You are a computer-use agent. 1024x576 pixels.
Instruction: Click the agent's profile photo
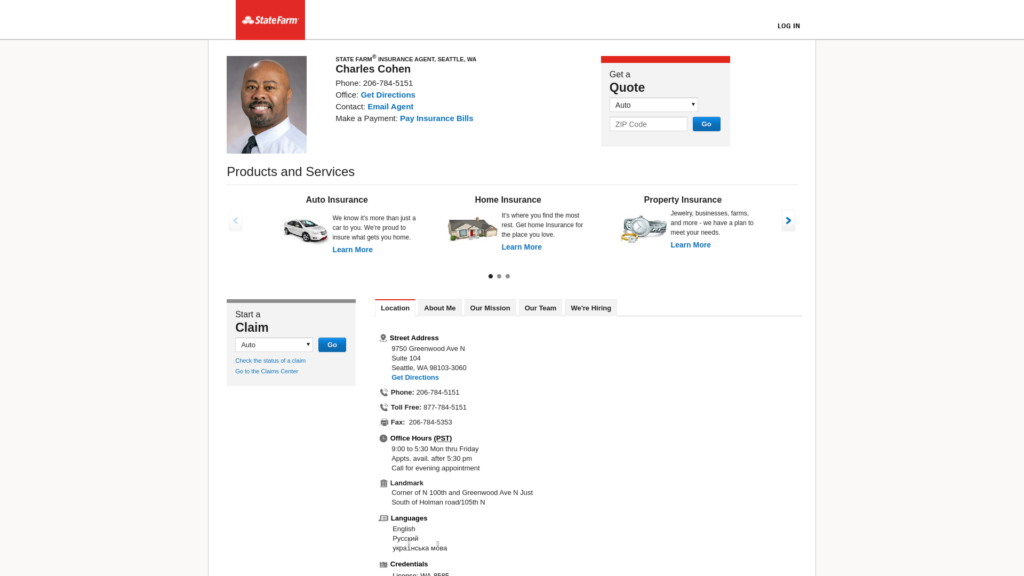point(266,105)
